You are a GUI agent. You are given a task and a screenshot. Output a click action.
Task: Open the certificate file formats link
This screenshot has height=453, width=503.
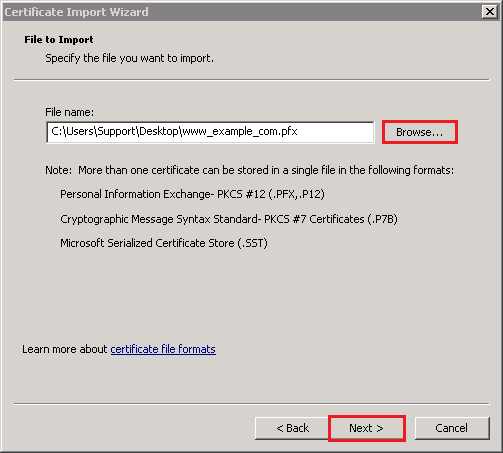[163, 349]
